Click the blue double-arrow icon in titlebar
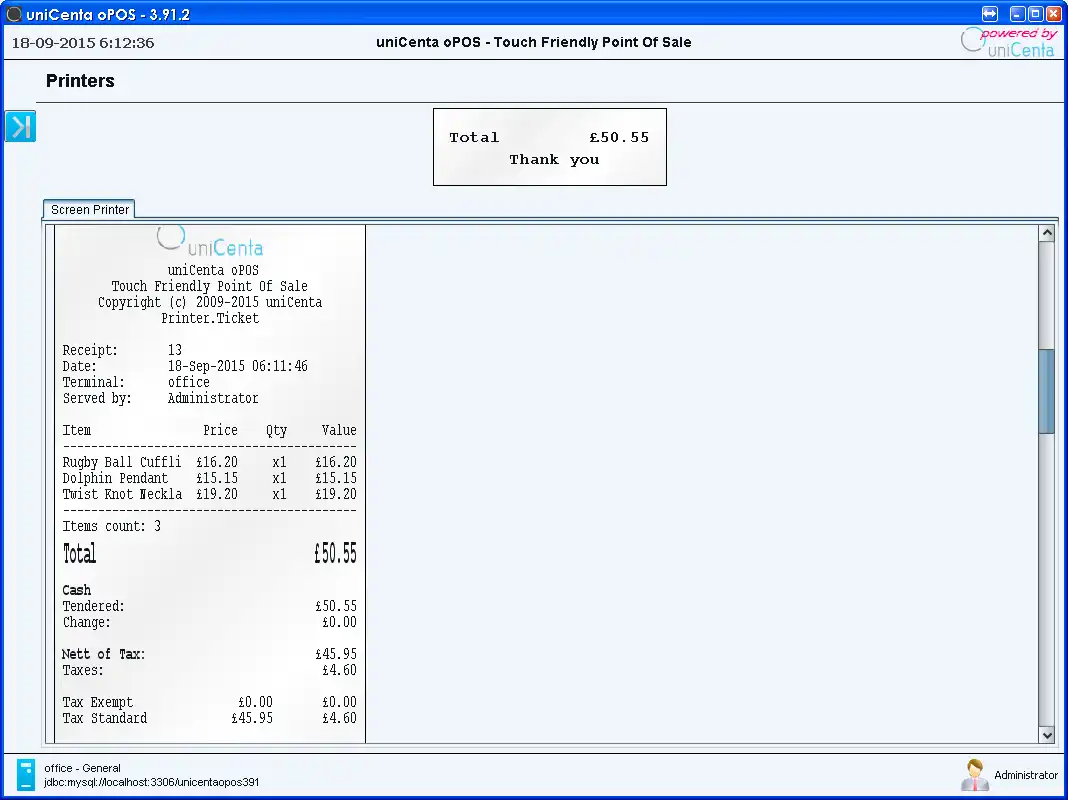Viewport: 1068px width, 800px height. [x=989, y=13]
